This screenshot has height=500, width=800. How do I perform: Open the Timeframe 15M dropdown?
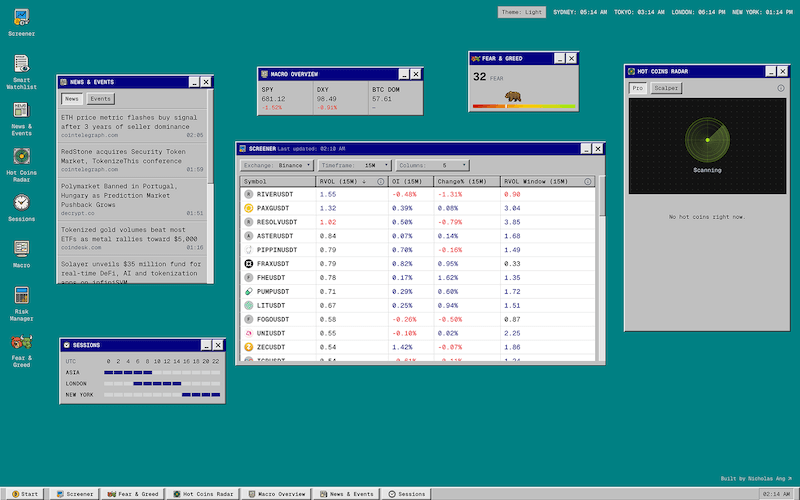[355, 165]
